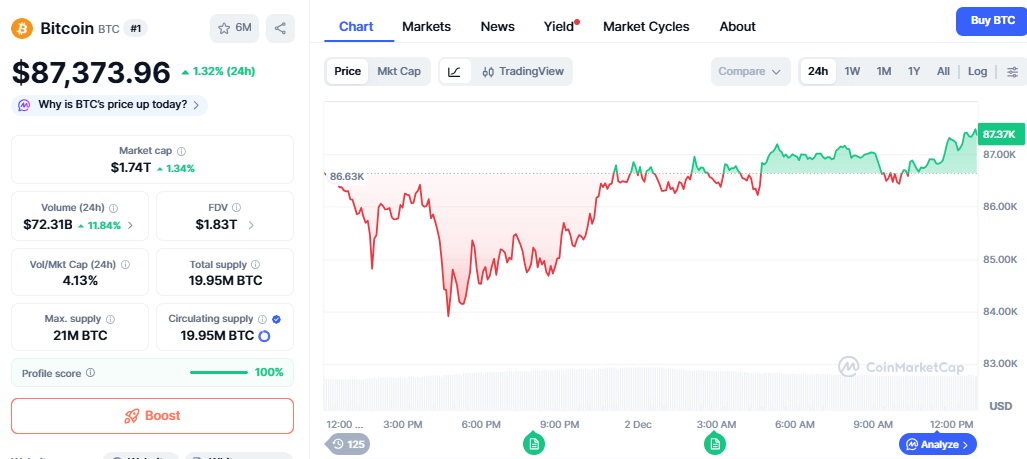This screenshot has height=459, width=1027.
Task: Click the Profile score progress bar
Action: coord(219,373)
